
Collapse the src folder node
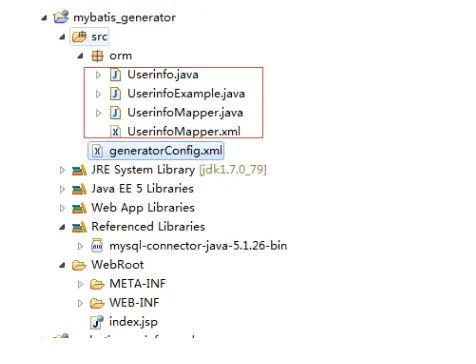62,37
